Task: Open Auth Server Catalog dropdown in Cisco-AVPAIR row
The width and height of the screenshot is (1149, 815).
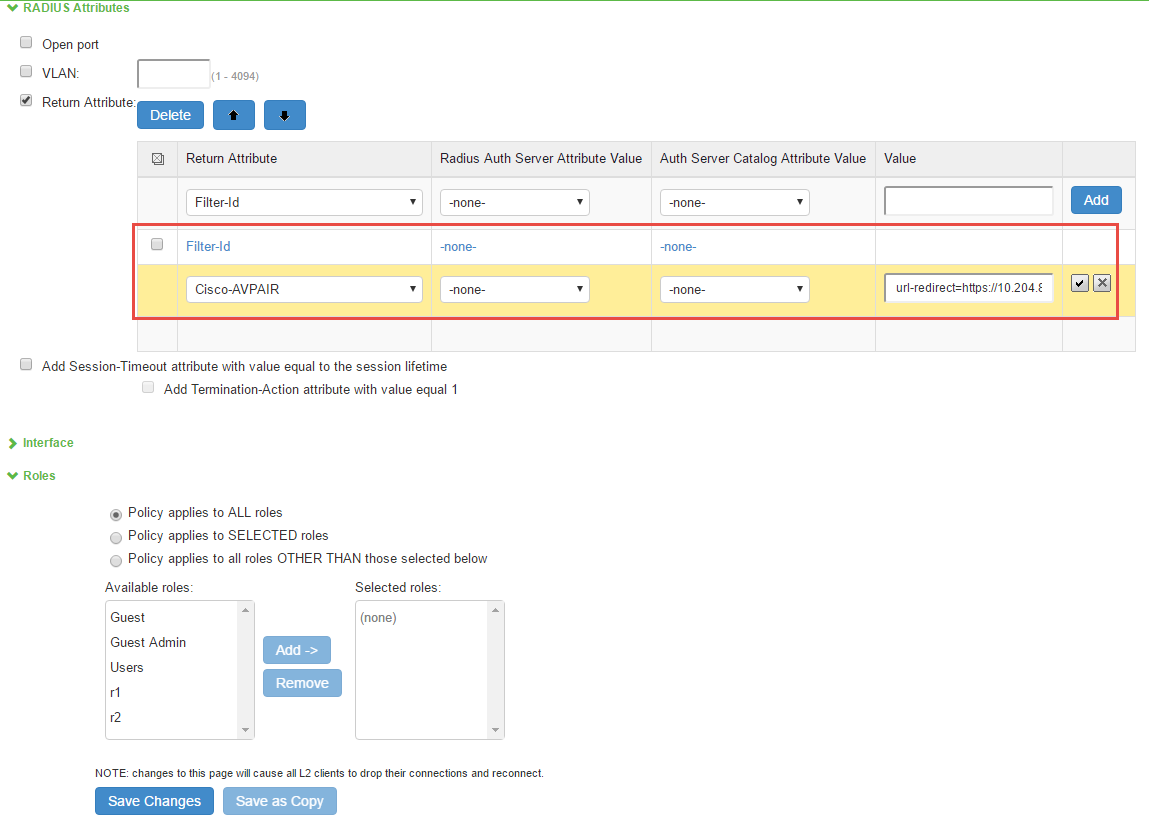Action: point(734,290)
